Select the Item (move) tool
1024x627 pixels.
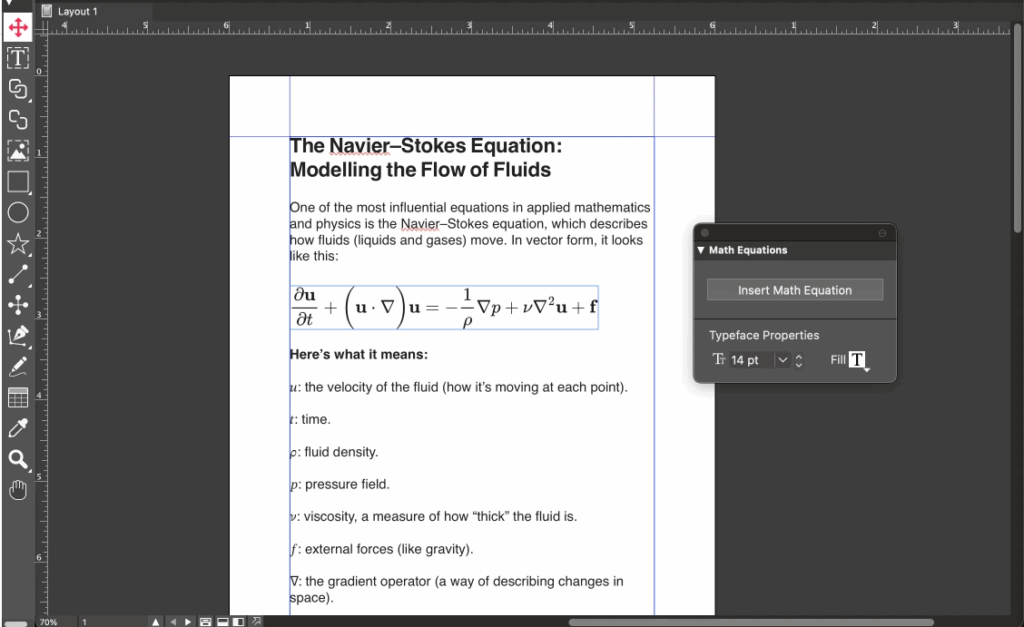click(17, 27)
